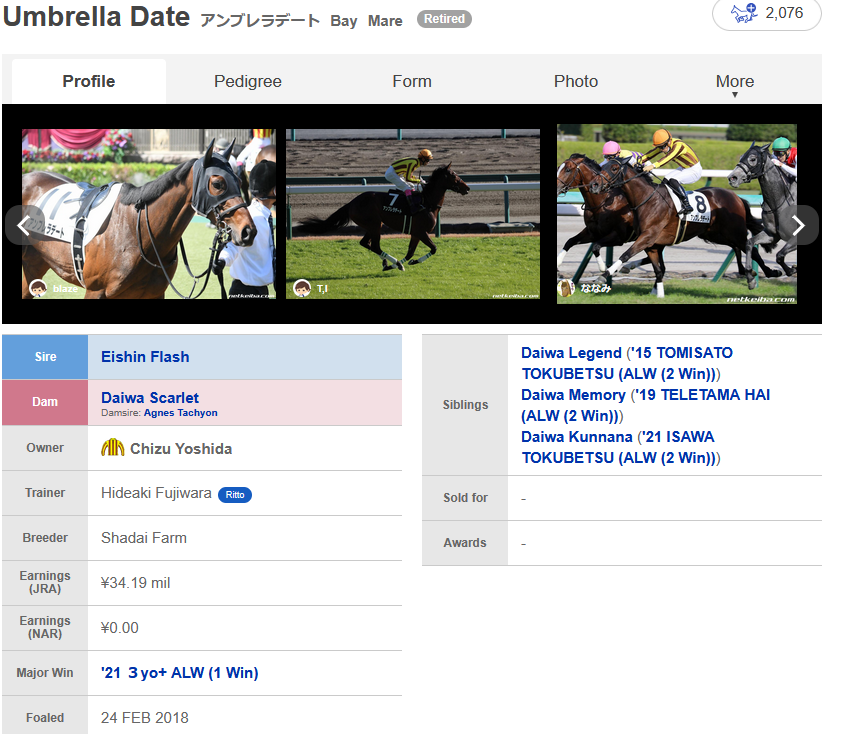Open '19 TELETAMA HAI race link
This screenshot has width=844, height=734.
tap(645, 405)
